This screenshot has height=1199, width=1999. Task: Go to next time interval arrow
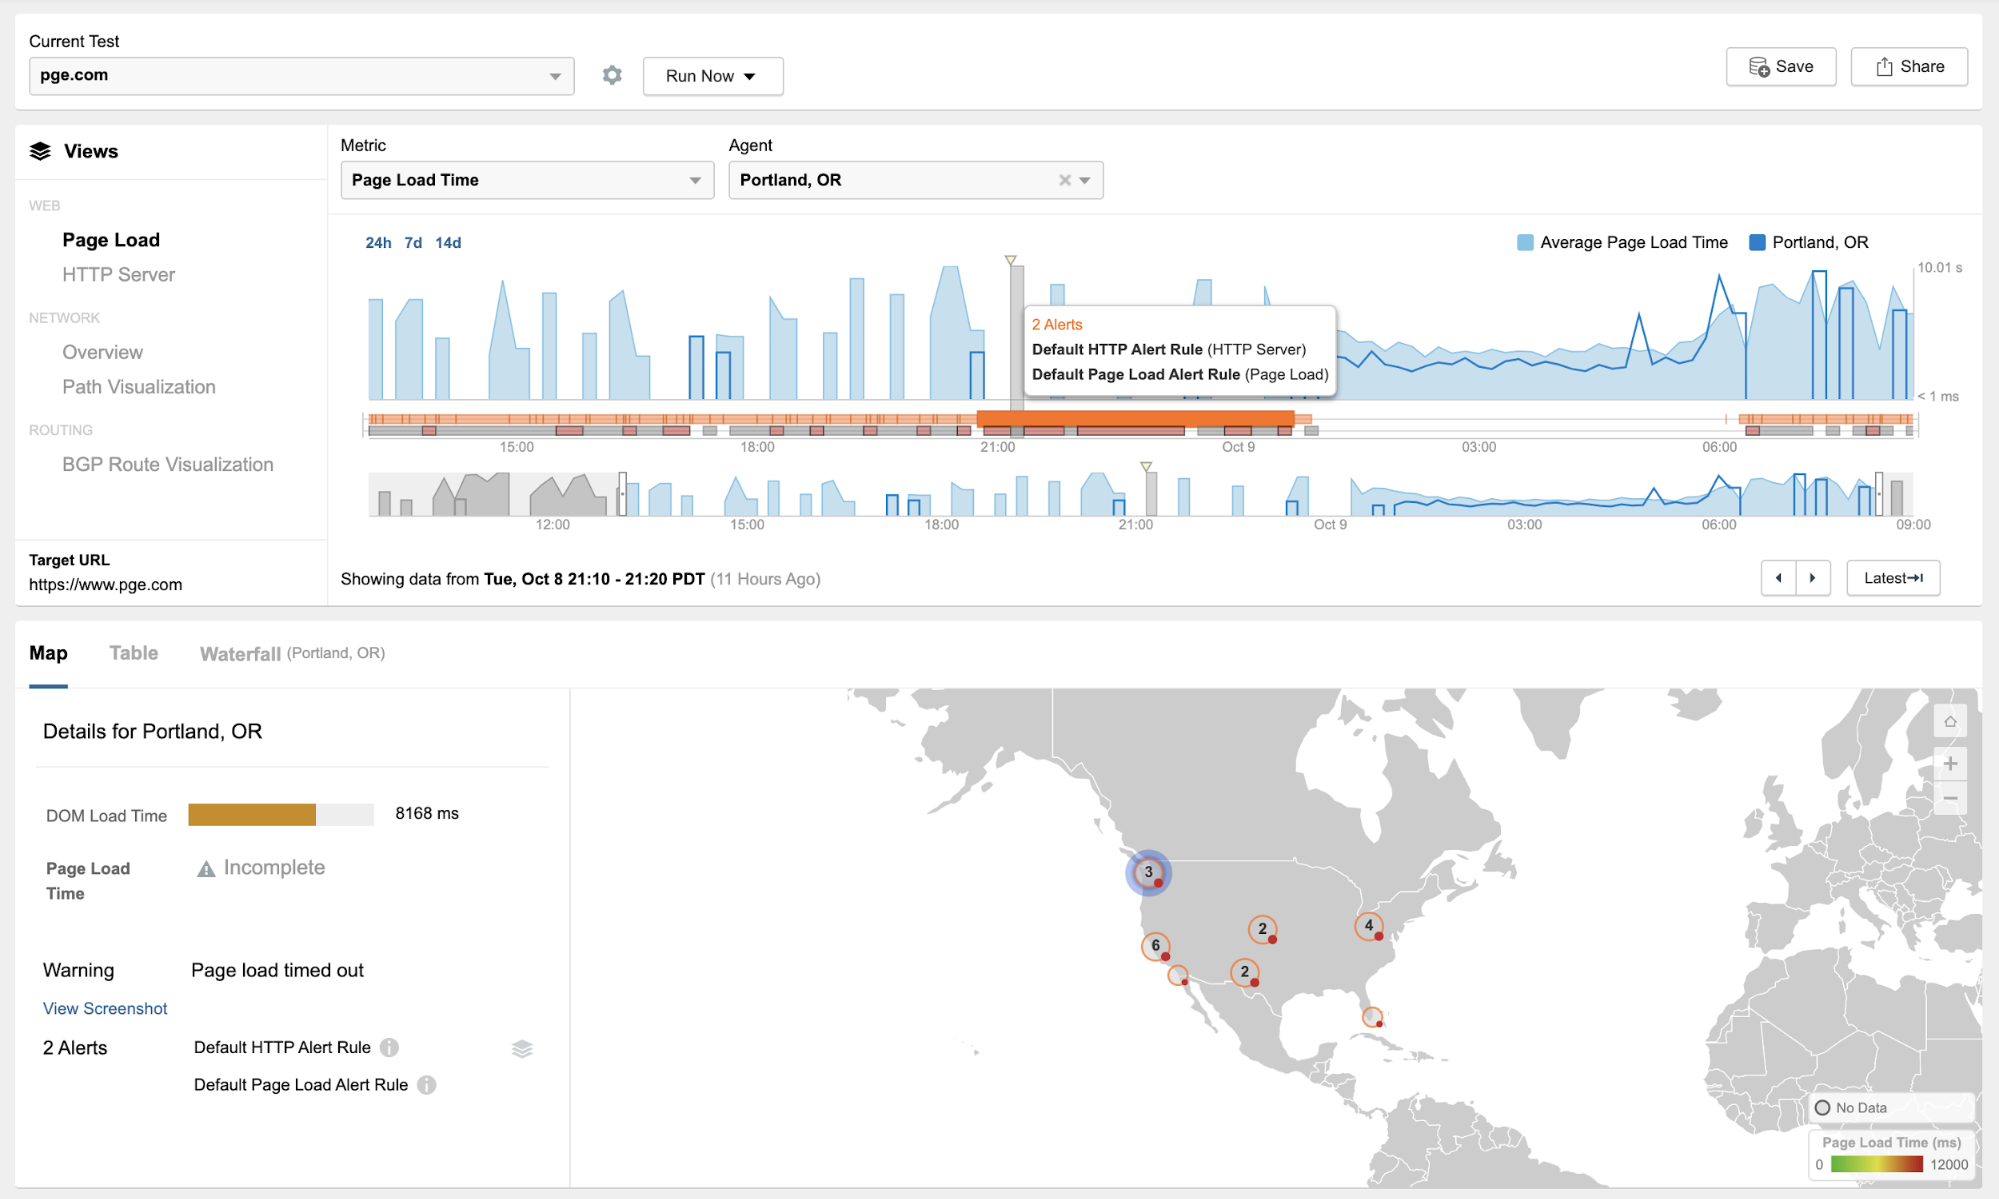1812,578
